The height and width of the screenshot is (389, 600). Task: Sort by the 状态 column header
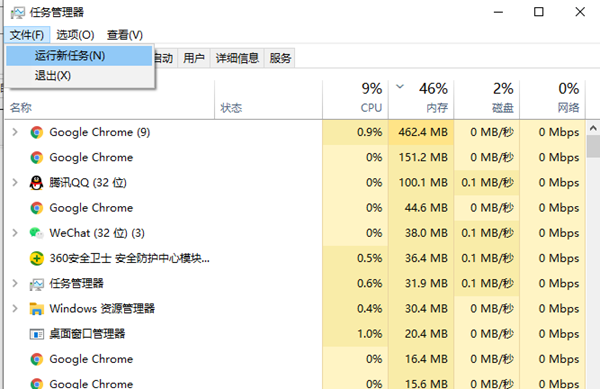pyautogui.click(x=269, y=99)
